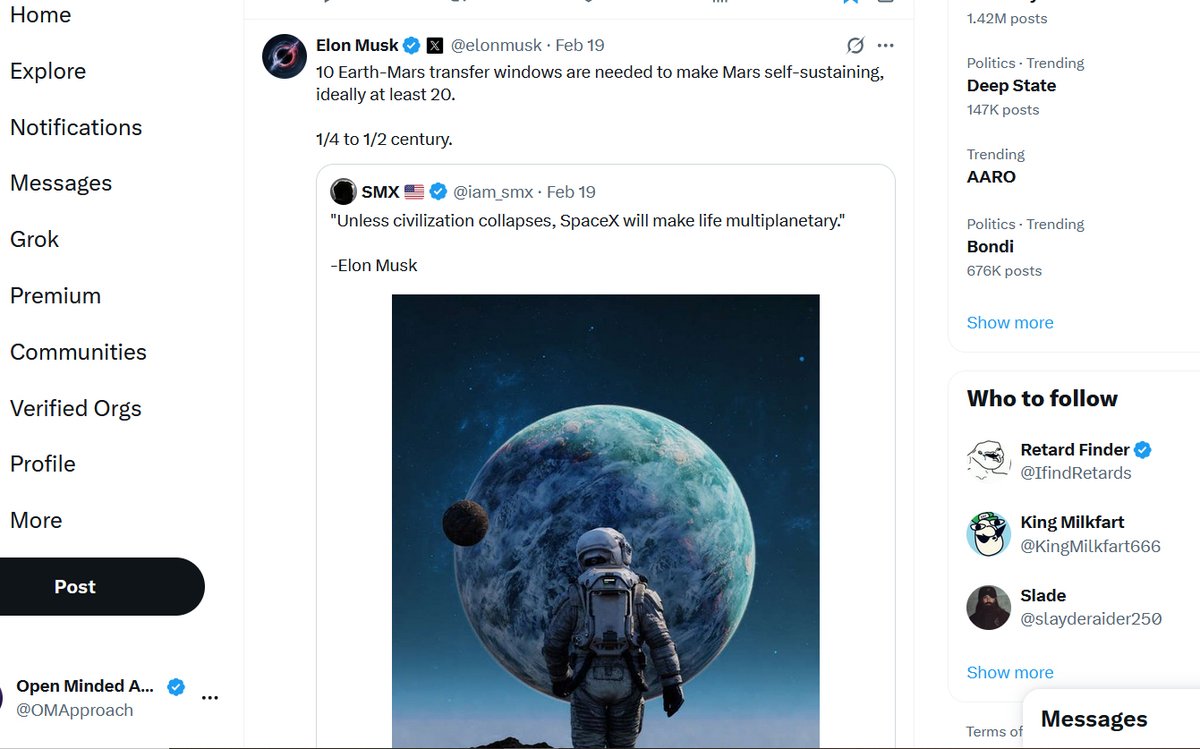Click the SMX quoted post avatar
The width and height of the screenshot is (1200, 749).
(343, 192)
